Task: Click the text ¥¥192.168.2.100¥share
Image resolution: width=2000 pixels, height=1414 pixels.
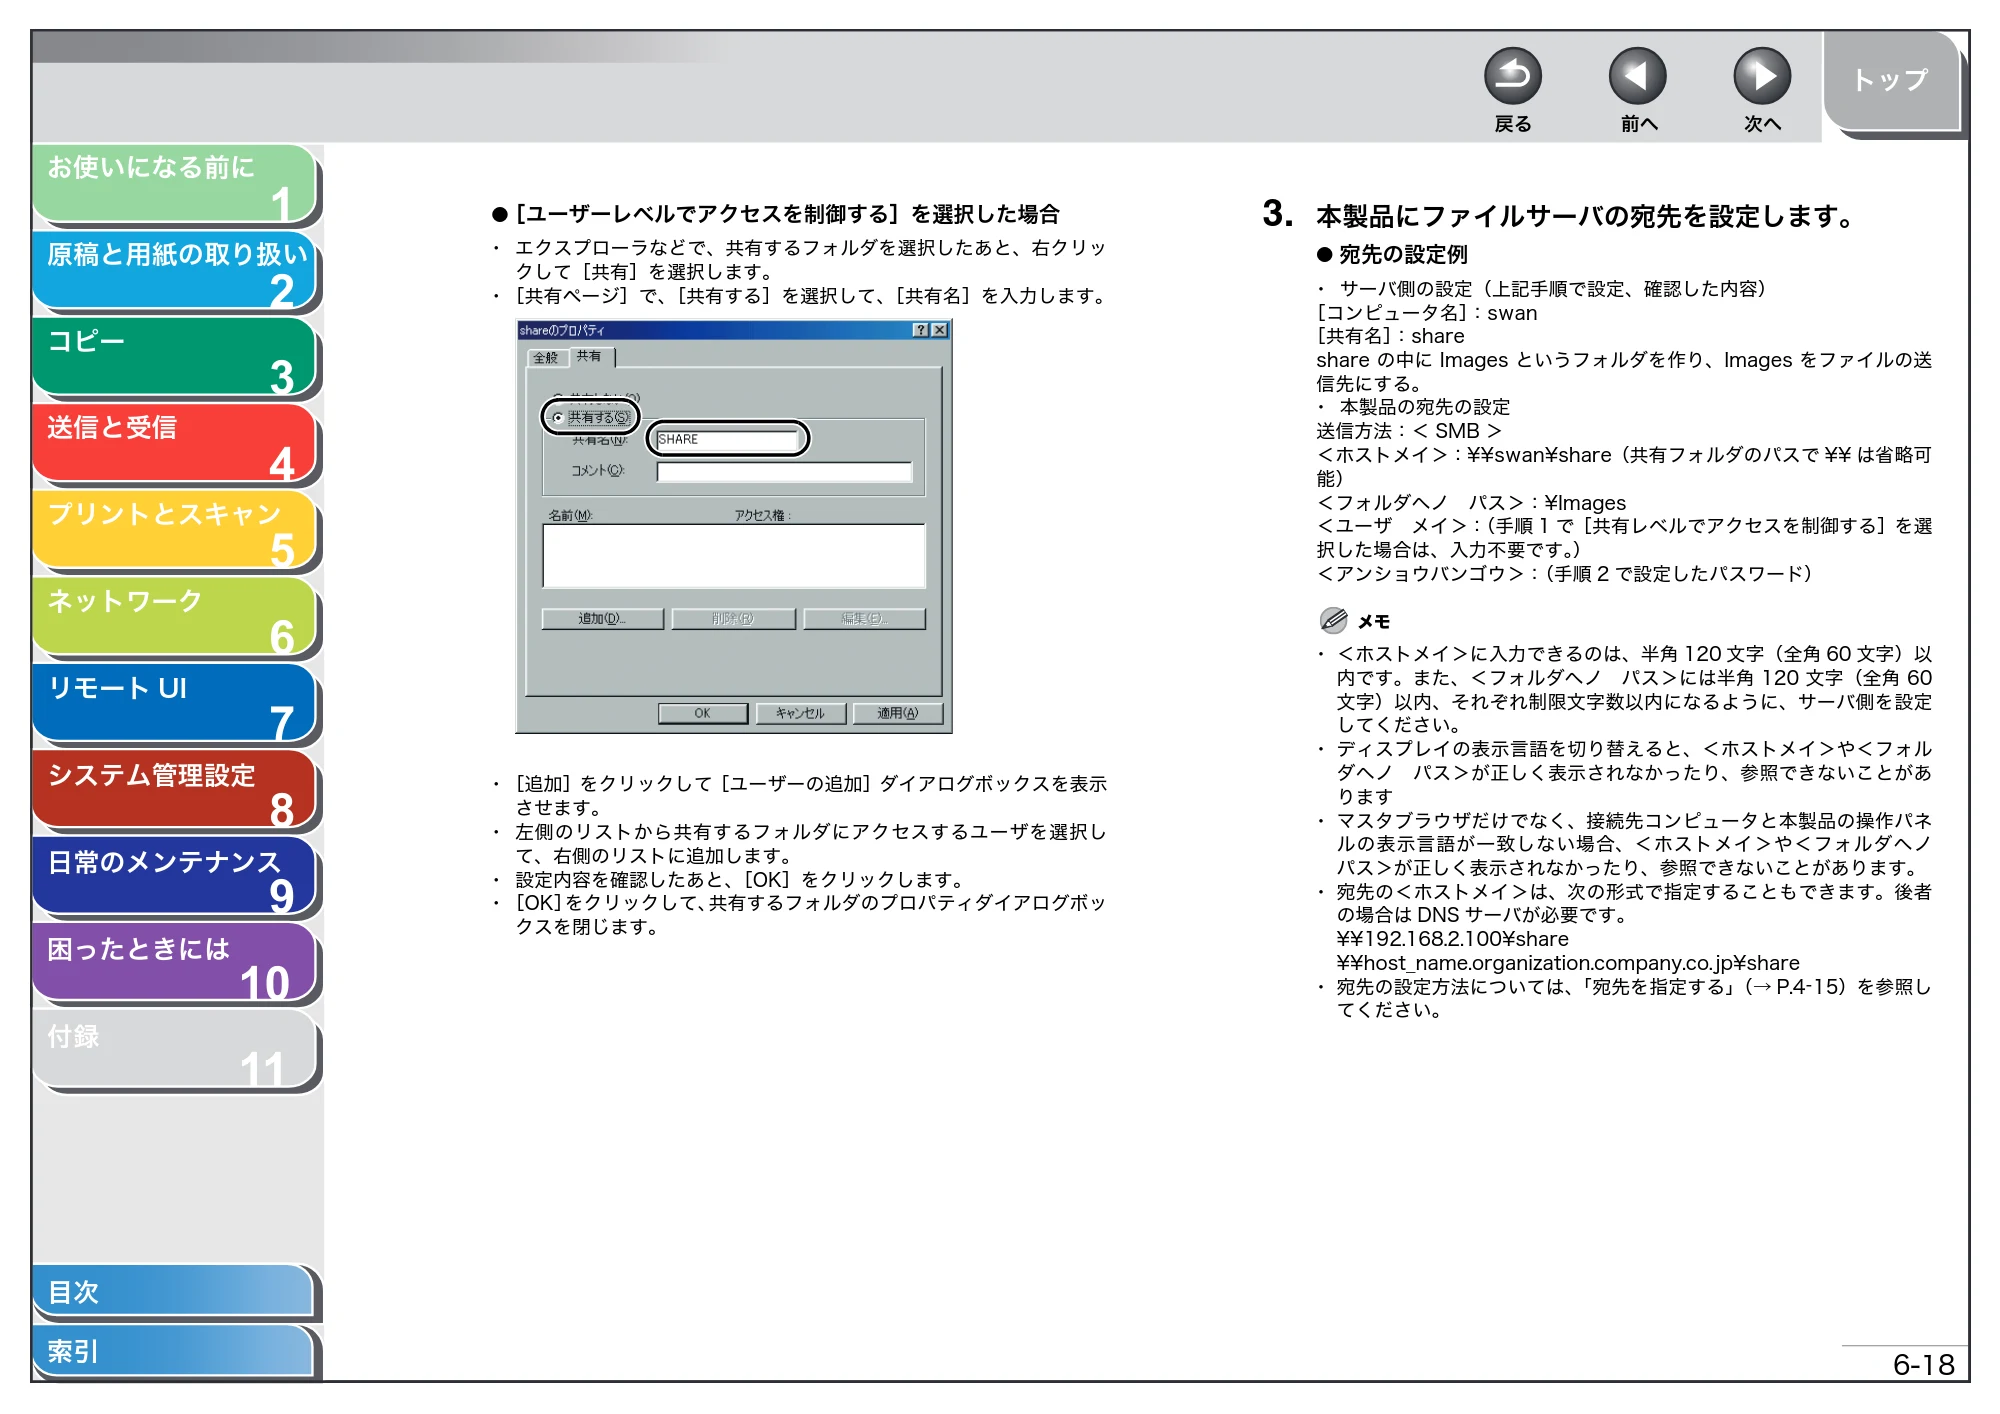Action: pyautogui.click(x=1452, y=939)
